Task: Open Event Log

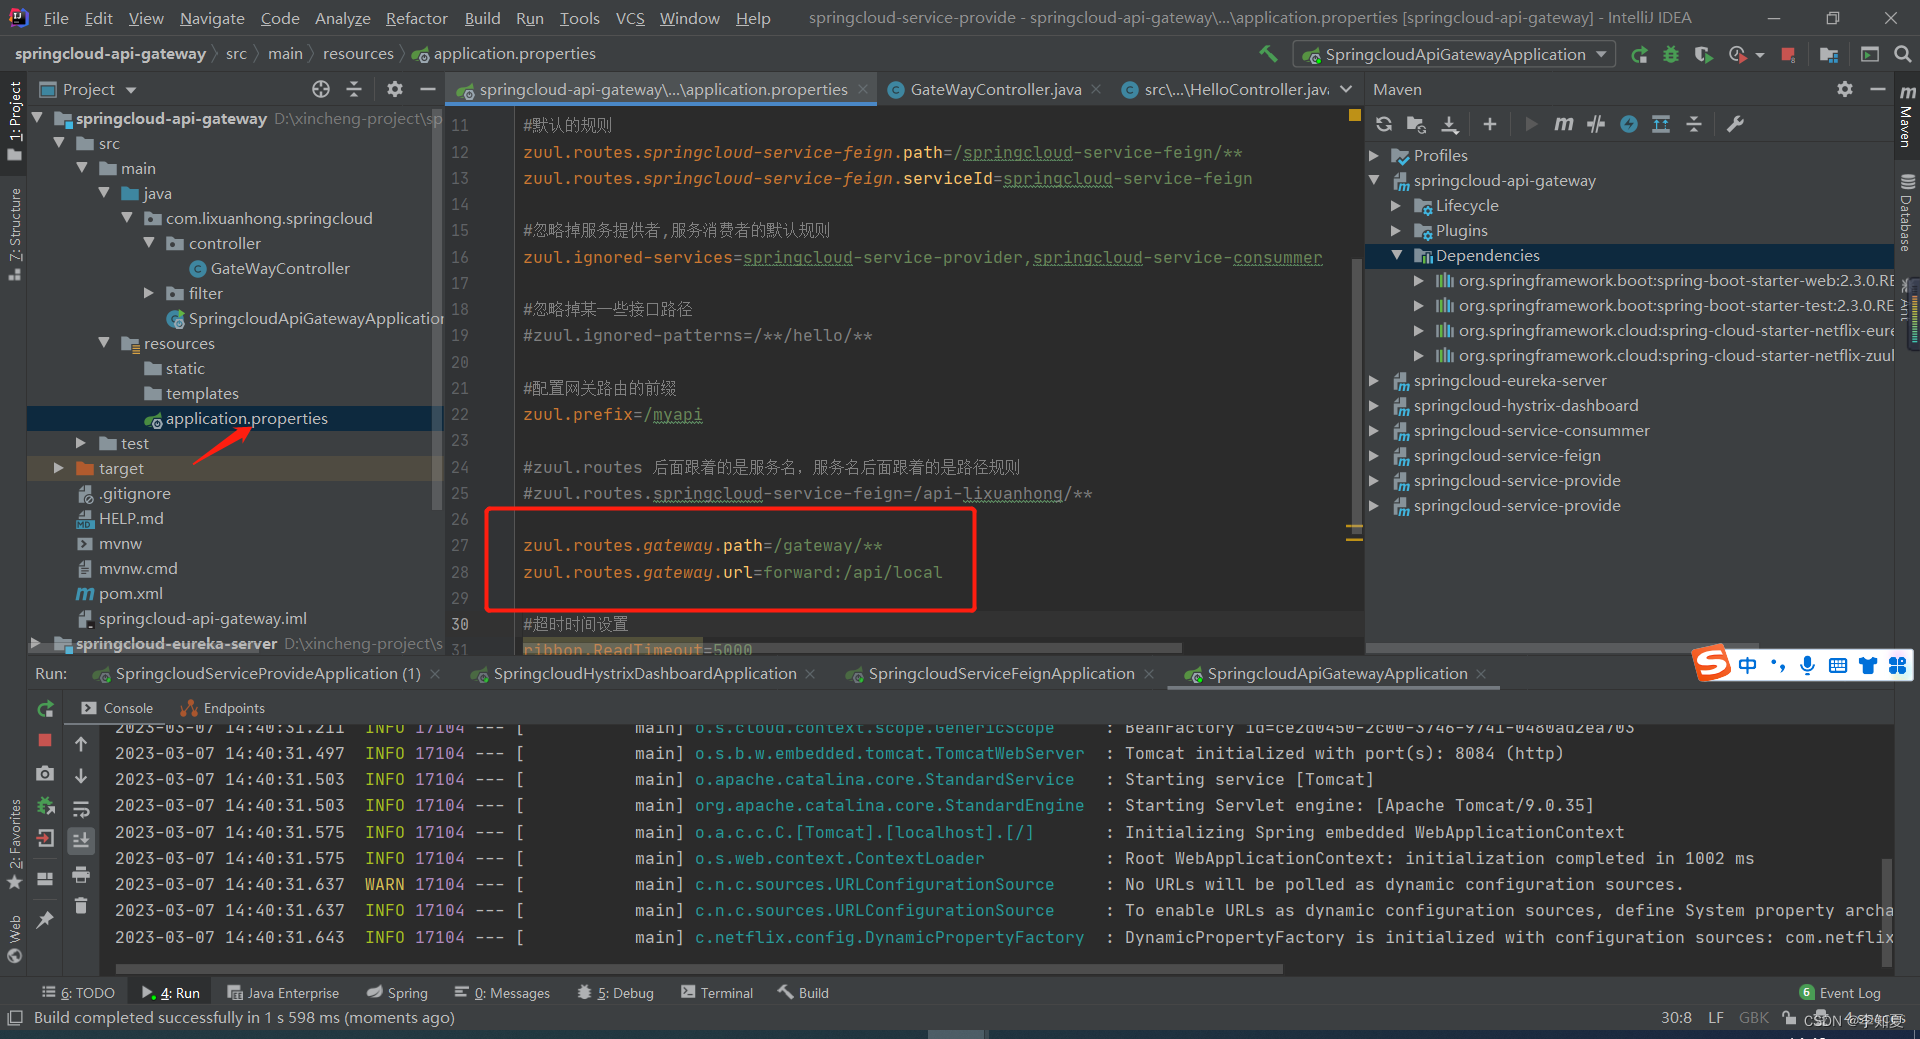Action: point(1840,993)
